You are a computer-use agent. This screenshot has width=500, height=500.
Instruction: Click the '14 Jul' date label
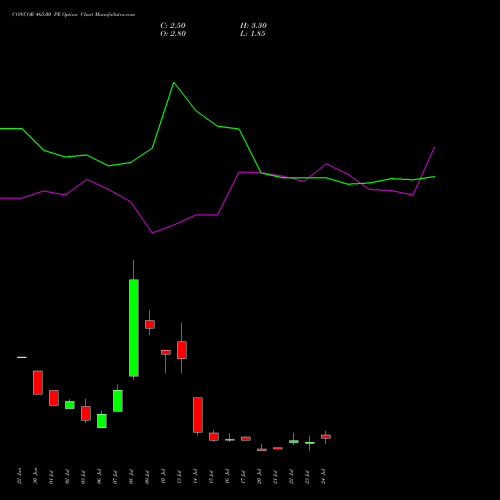pos(195,476)
